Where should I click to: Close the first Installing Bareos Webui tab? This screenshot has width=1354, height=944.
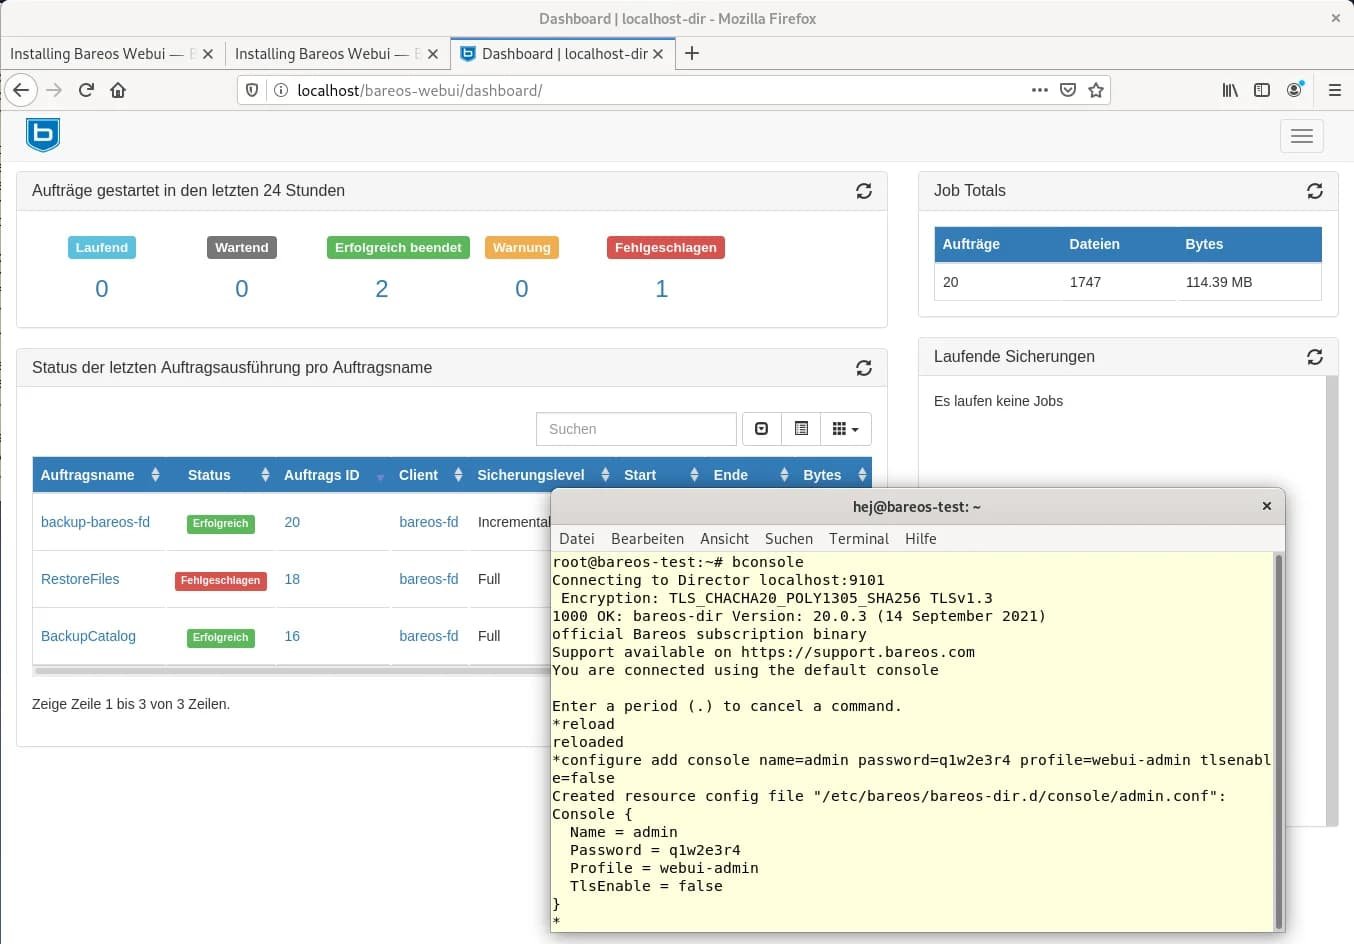(208, 54)
